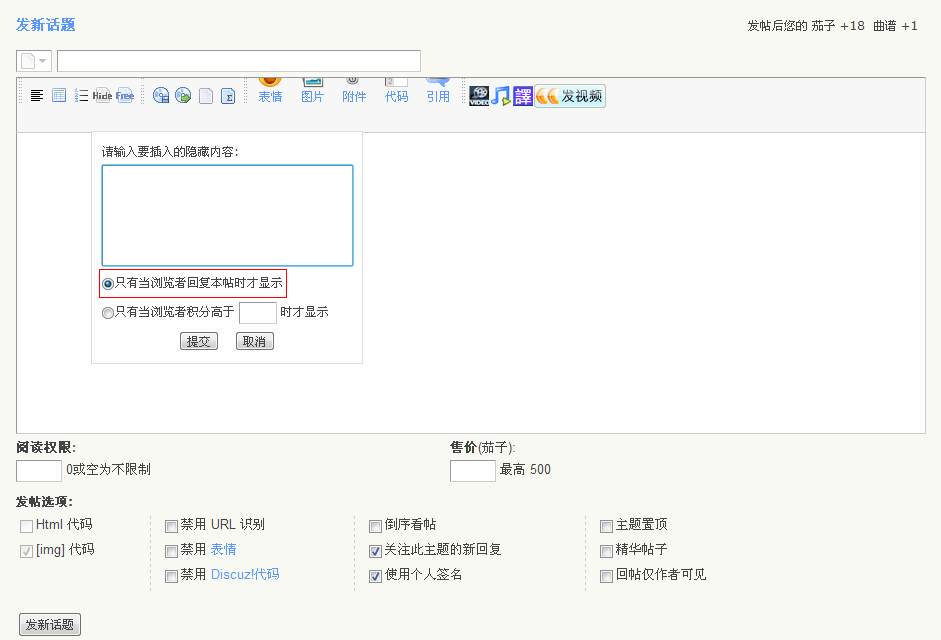The height and width of the screenshot is (640, 941).
Task: Enable the Html 代码 checkbox
Action: 26,527
